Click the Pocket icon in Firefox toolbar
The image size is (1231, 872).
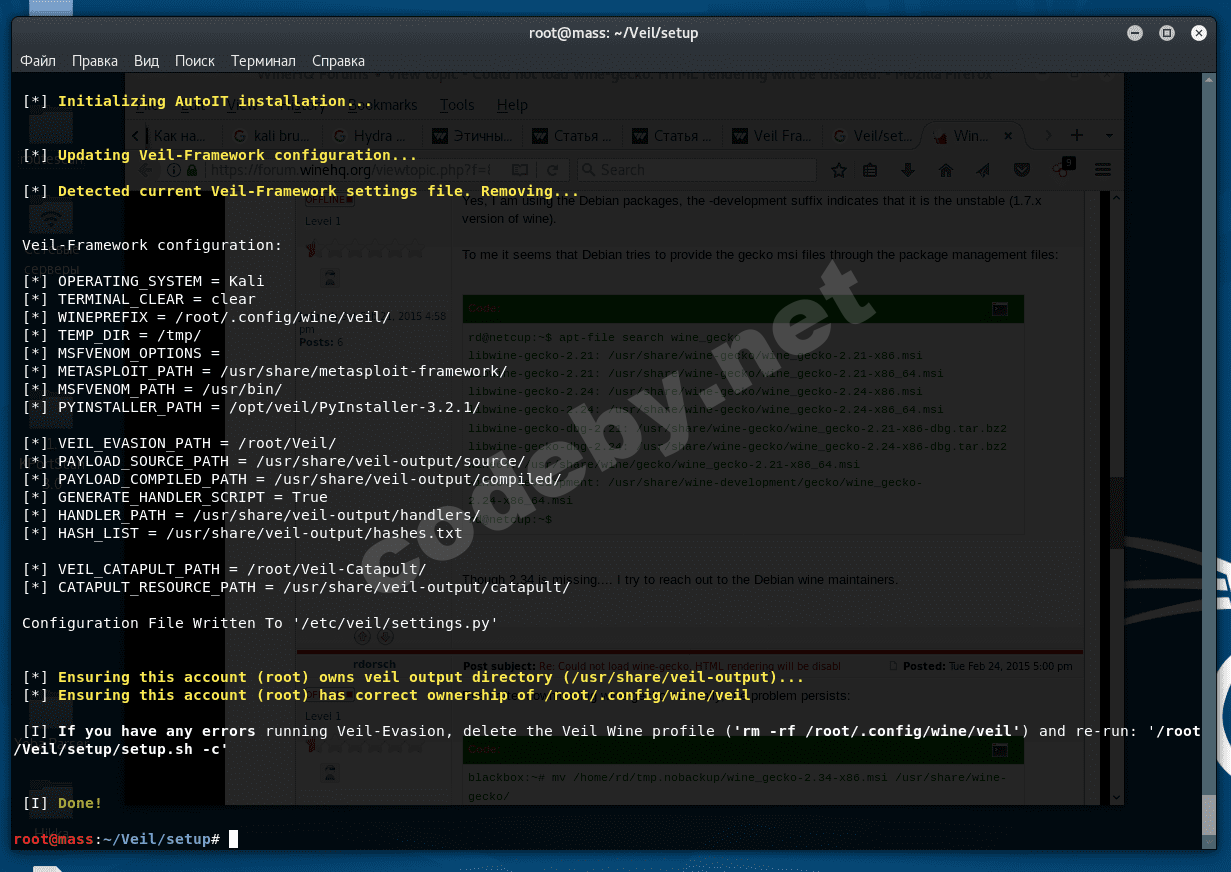(1021, 170)
